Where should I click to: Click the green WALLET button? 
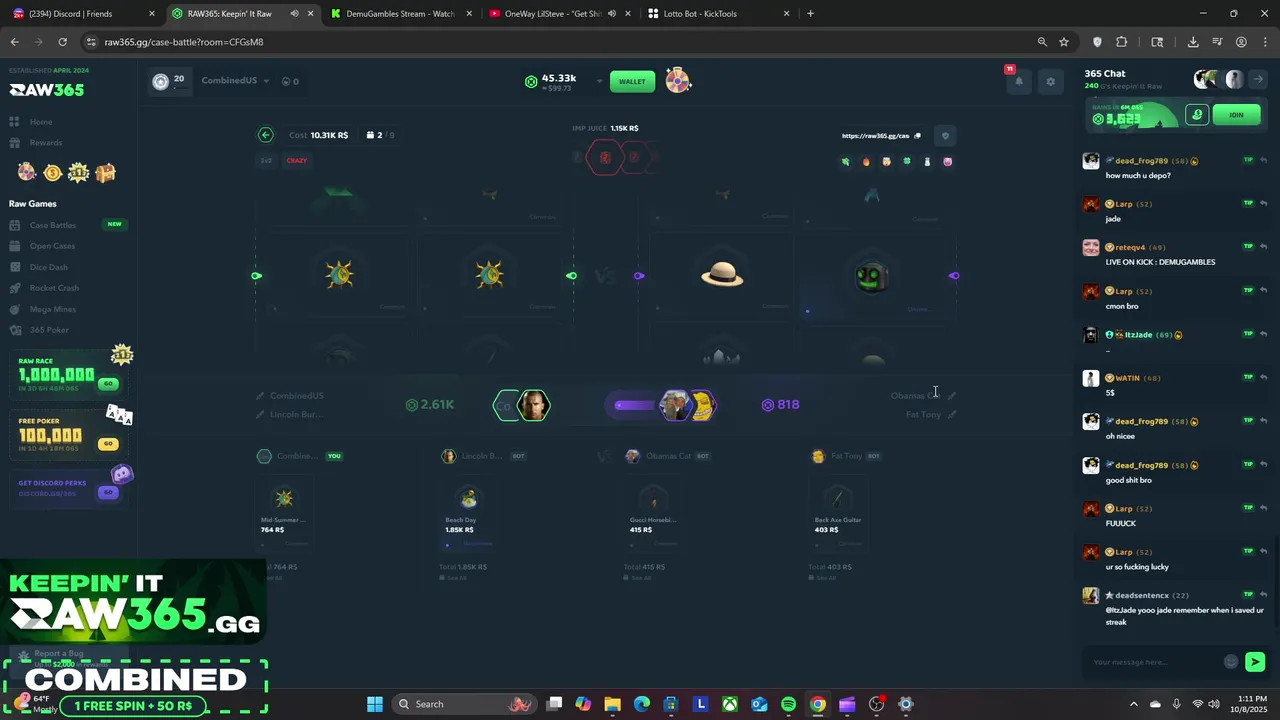click(x=632, y=82)
